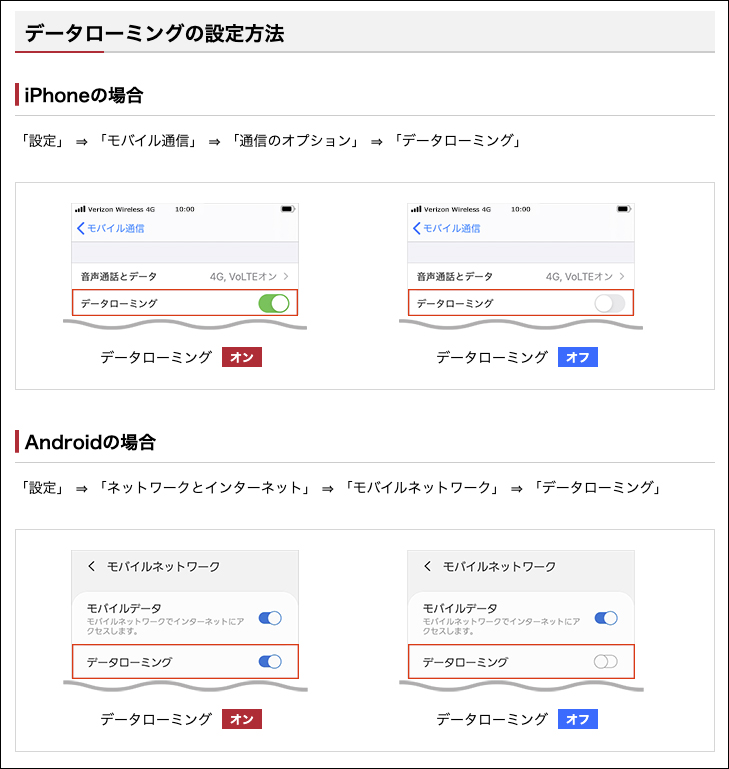
Task: Click the green data roaming toggle on iPhone
Action: coord(273,303)
